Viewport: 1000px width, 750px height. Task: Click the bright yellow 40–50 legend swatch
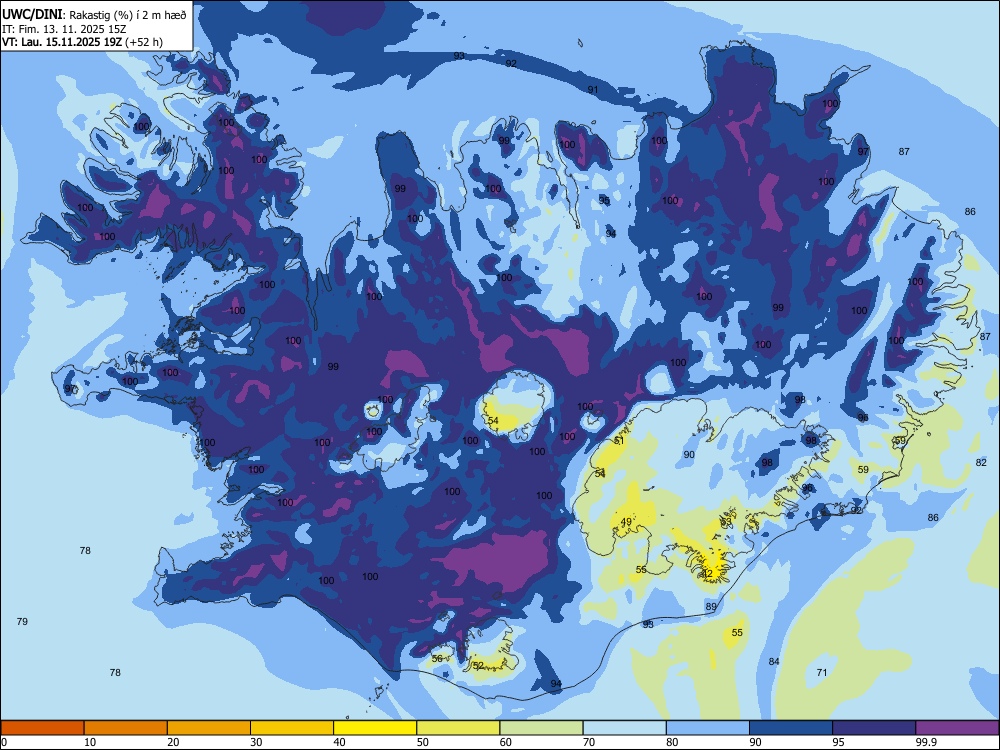tap(375, 728)
